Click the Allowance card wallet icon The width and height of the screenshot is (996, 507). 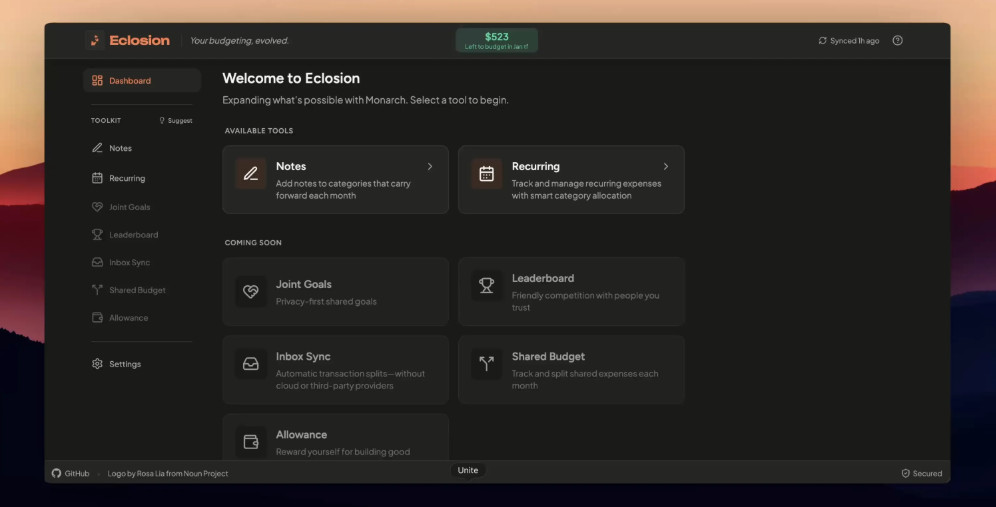point(251,442)
